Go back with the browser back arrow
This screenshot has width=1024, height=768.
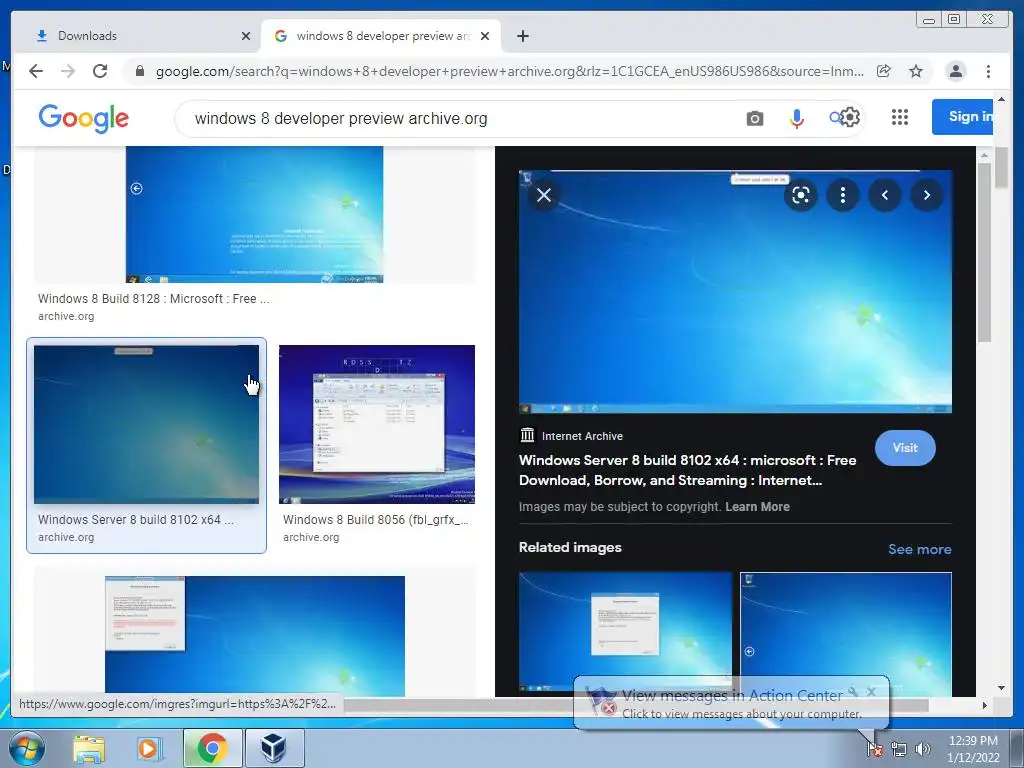pyautogui.click(x=36, y=71)
